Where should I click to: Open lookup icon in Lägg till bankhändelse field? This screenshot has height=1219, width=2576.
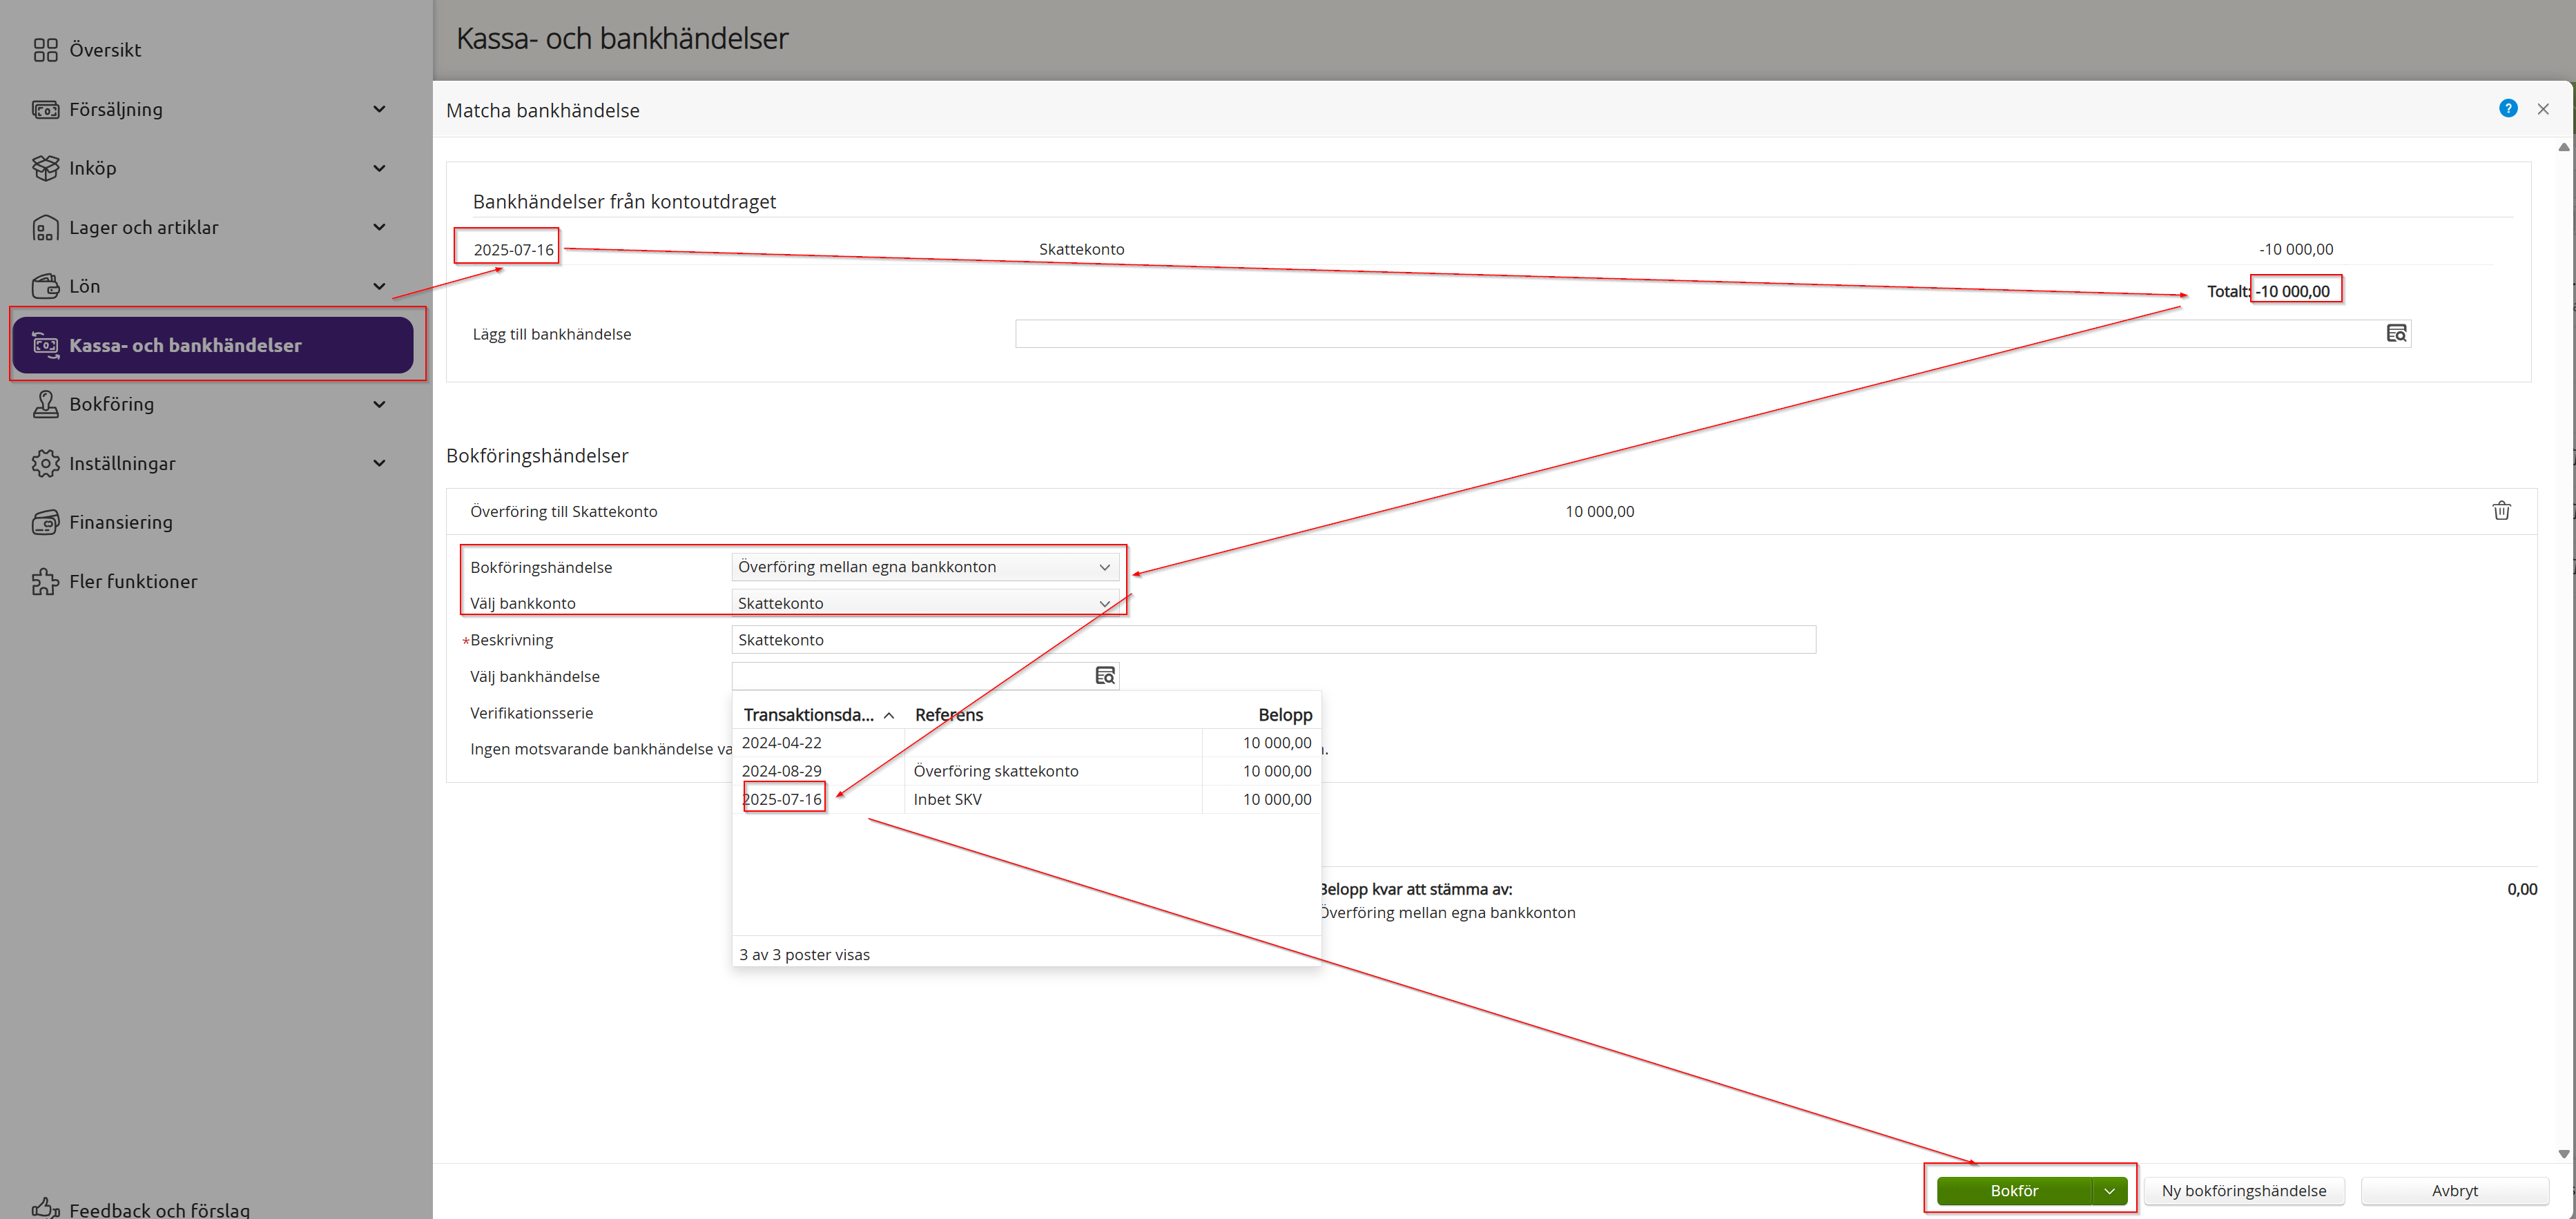coord(2396,333)
